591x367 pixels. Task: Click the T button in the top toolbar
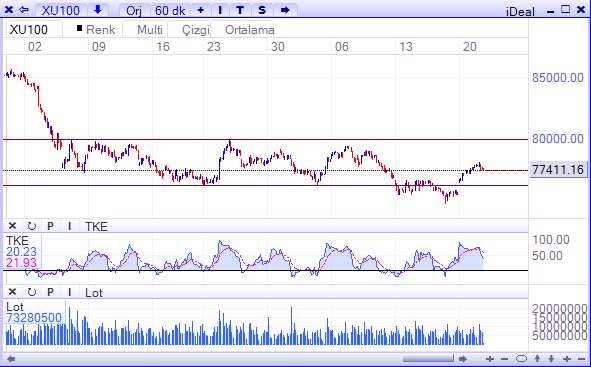(240, 10)
